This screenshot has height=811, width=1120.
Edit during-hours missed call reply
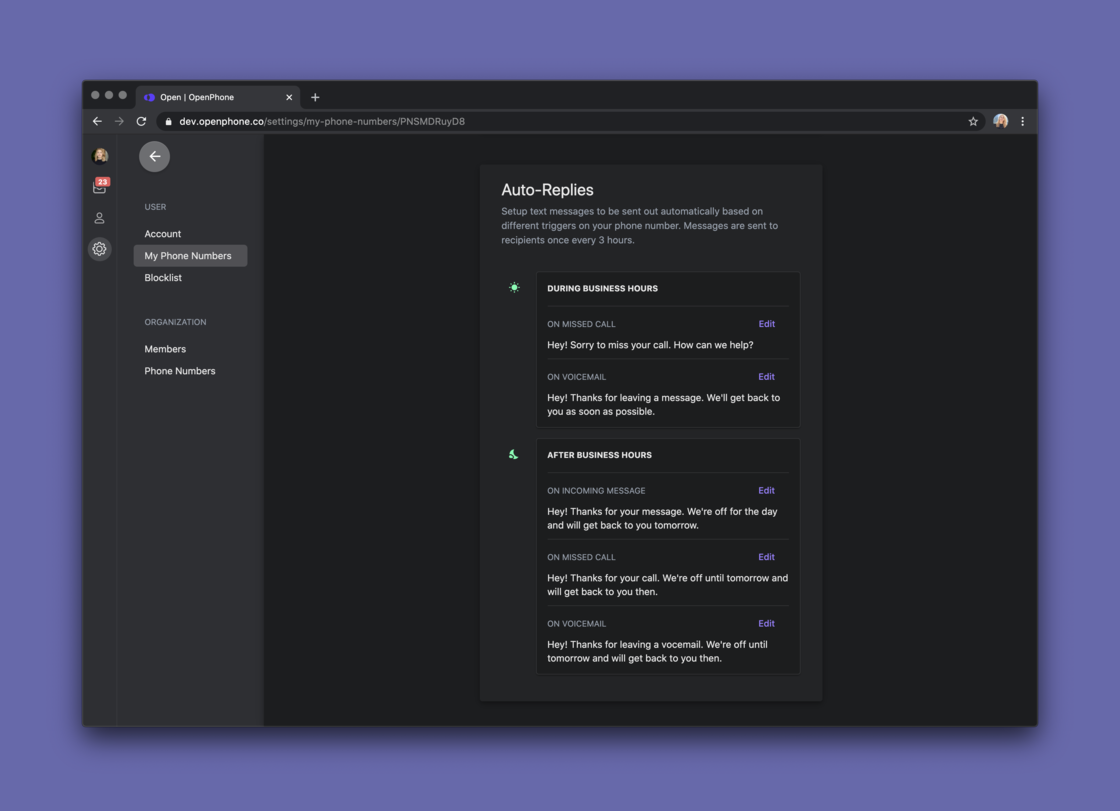(x=766, y=324)
